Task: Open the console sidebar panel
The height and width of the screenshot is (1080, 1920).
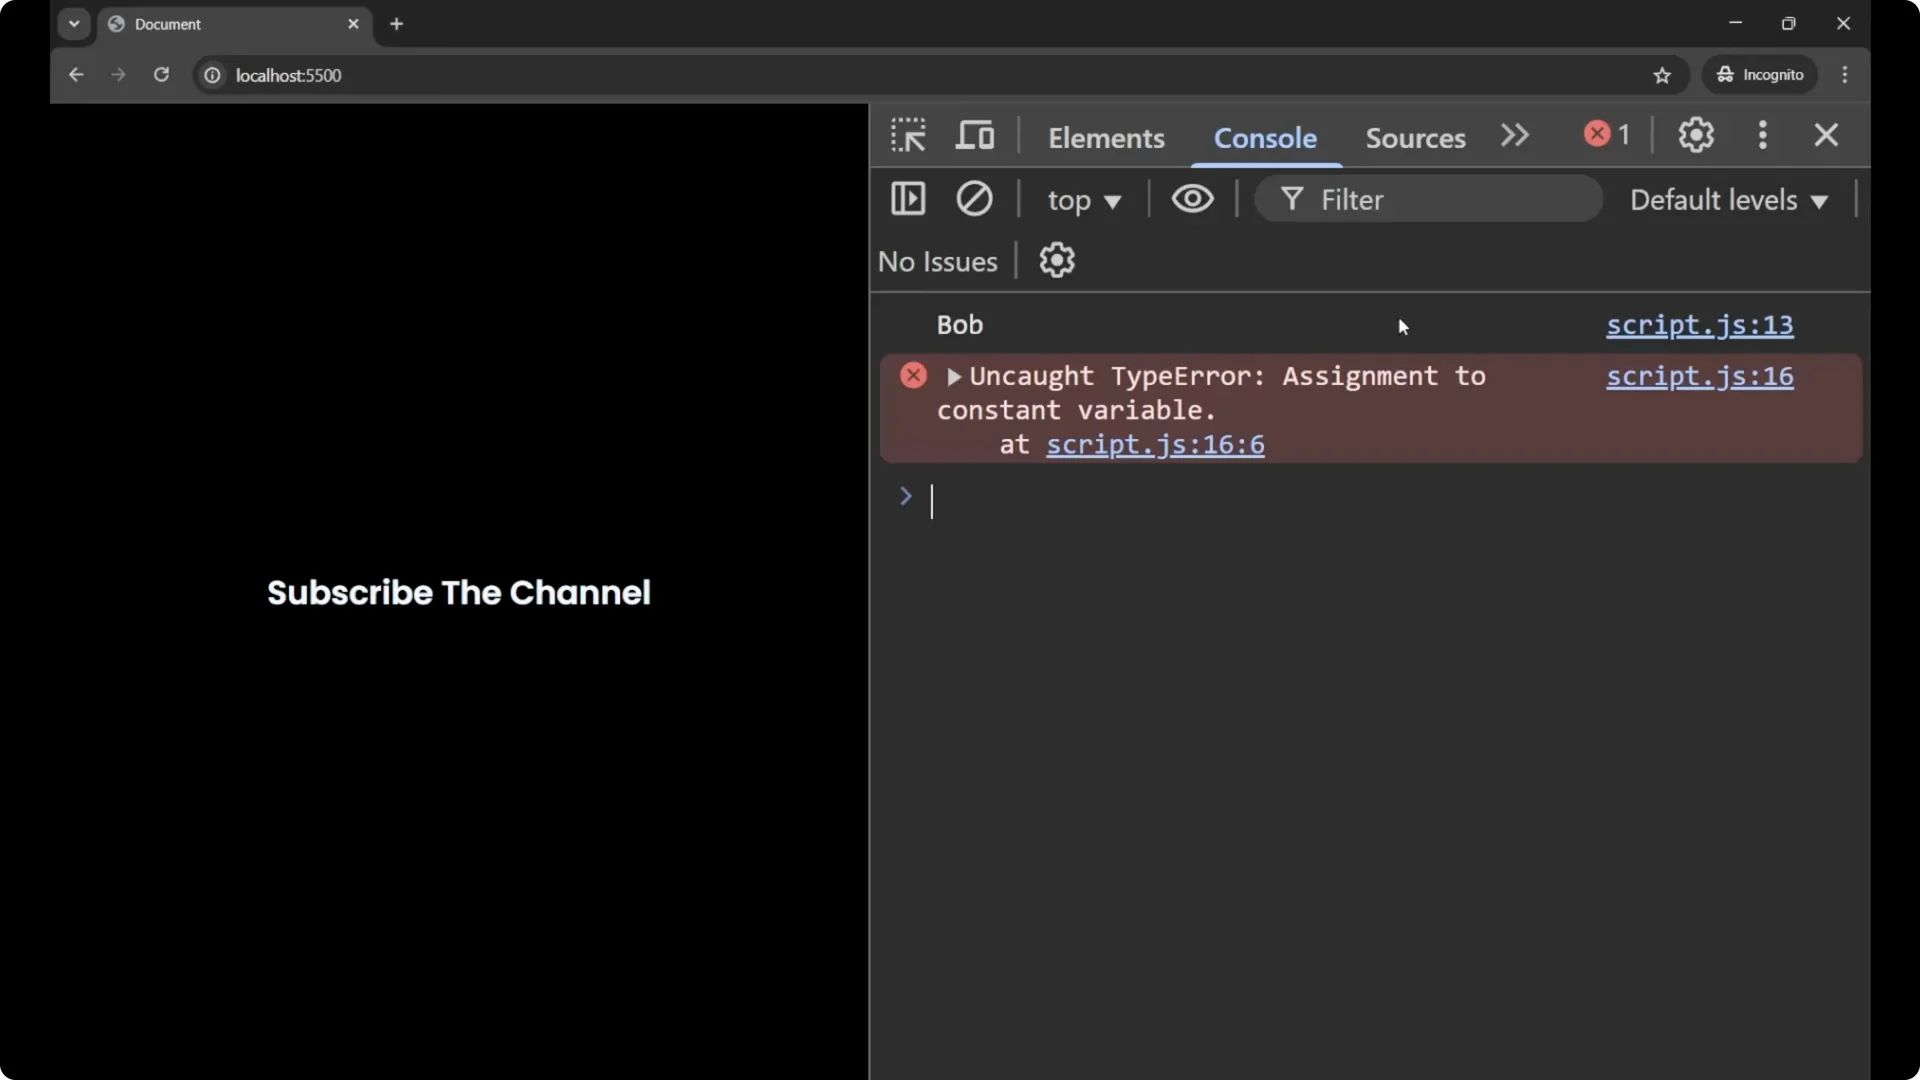Action: 908,199
